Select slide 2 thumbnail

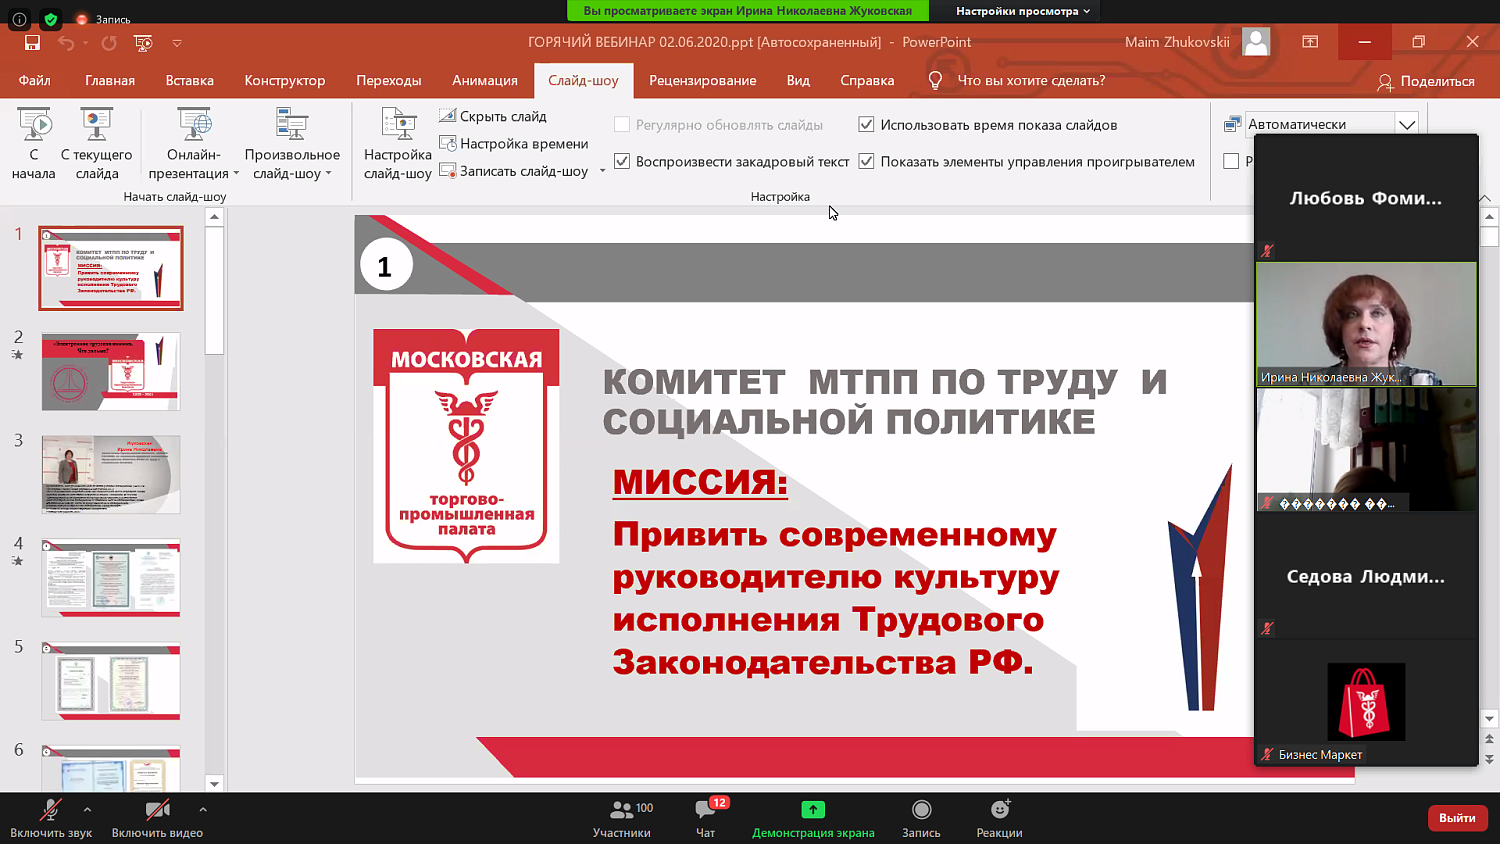point(111,372)
